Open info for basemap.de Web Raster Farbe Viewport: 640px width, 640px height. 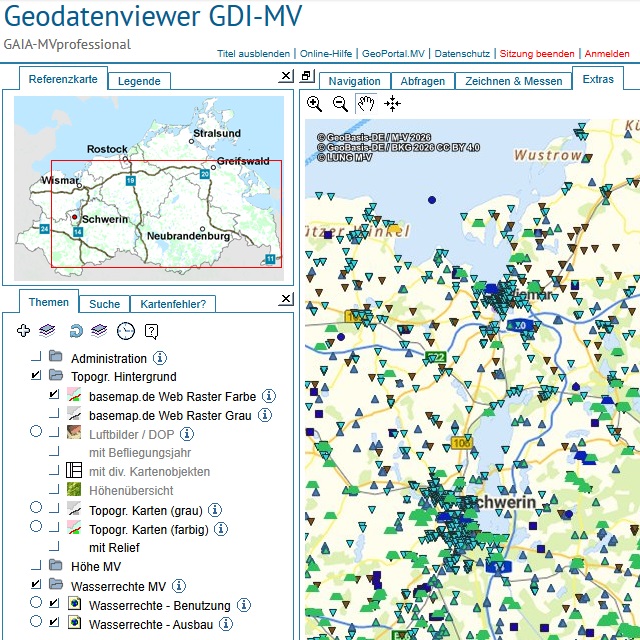[269, 396]
